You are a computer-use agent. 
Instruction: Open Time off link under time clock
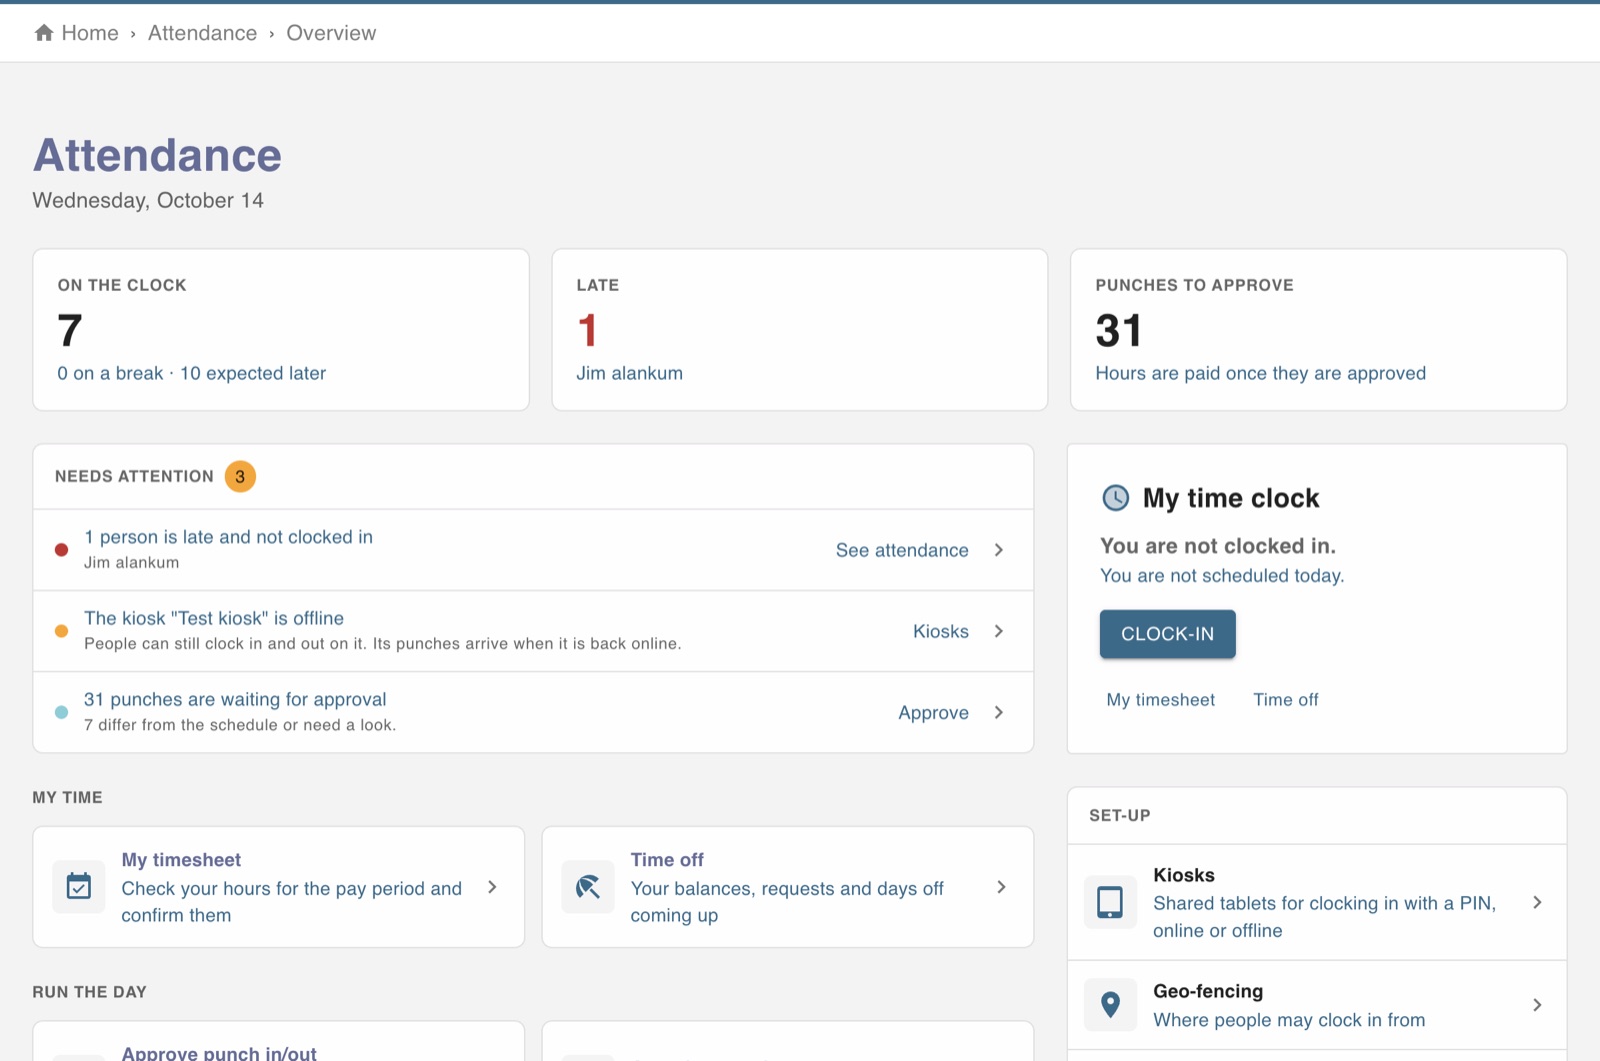click(1286, 700)
